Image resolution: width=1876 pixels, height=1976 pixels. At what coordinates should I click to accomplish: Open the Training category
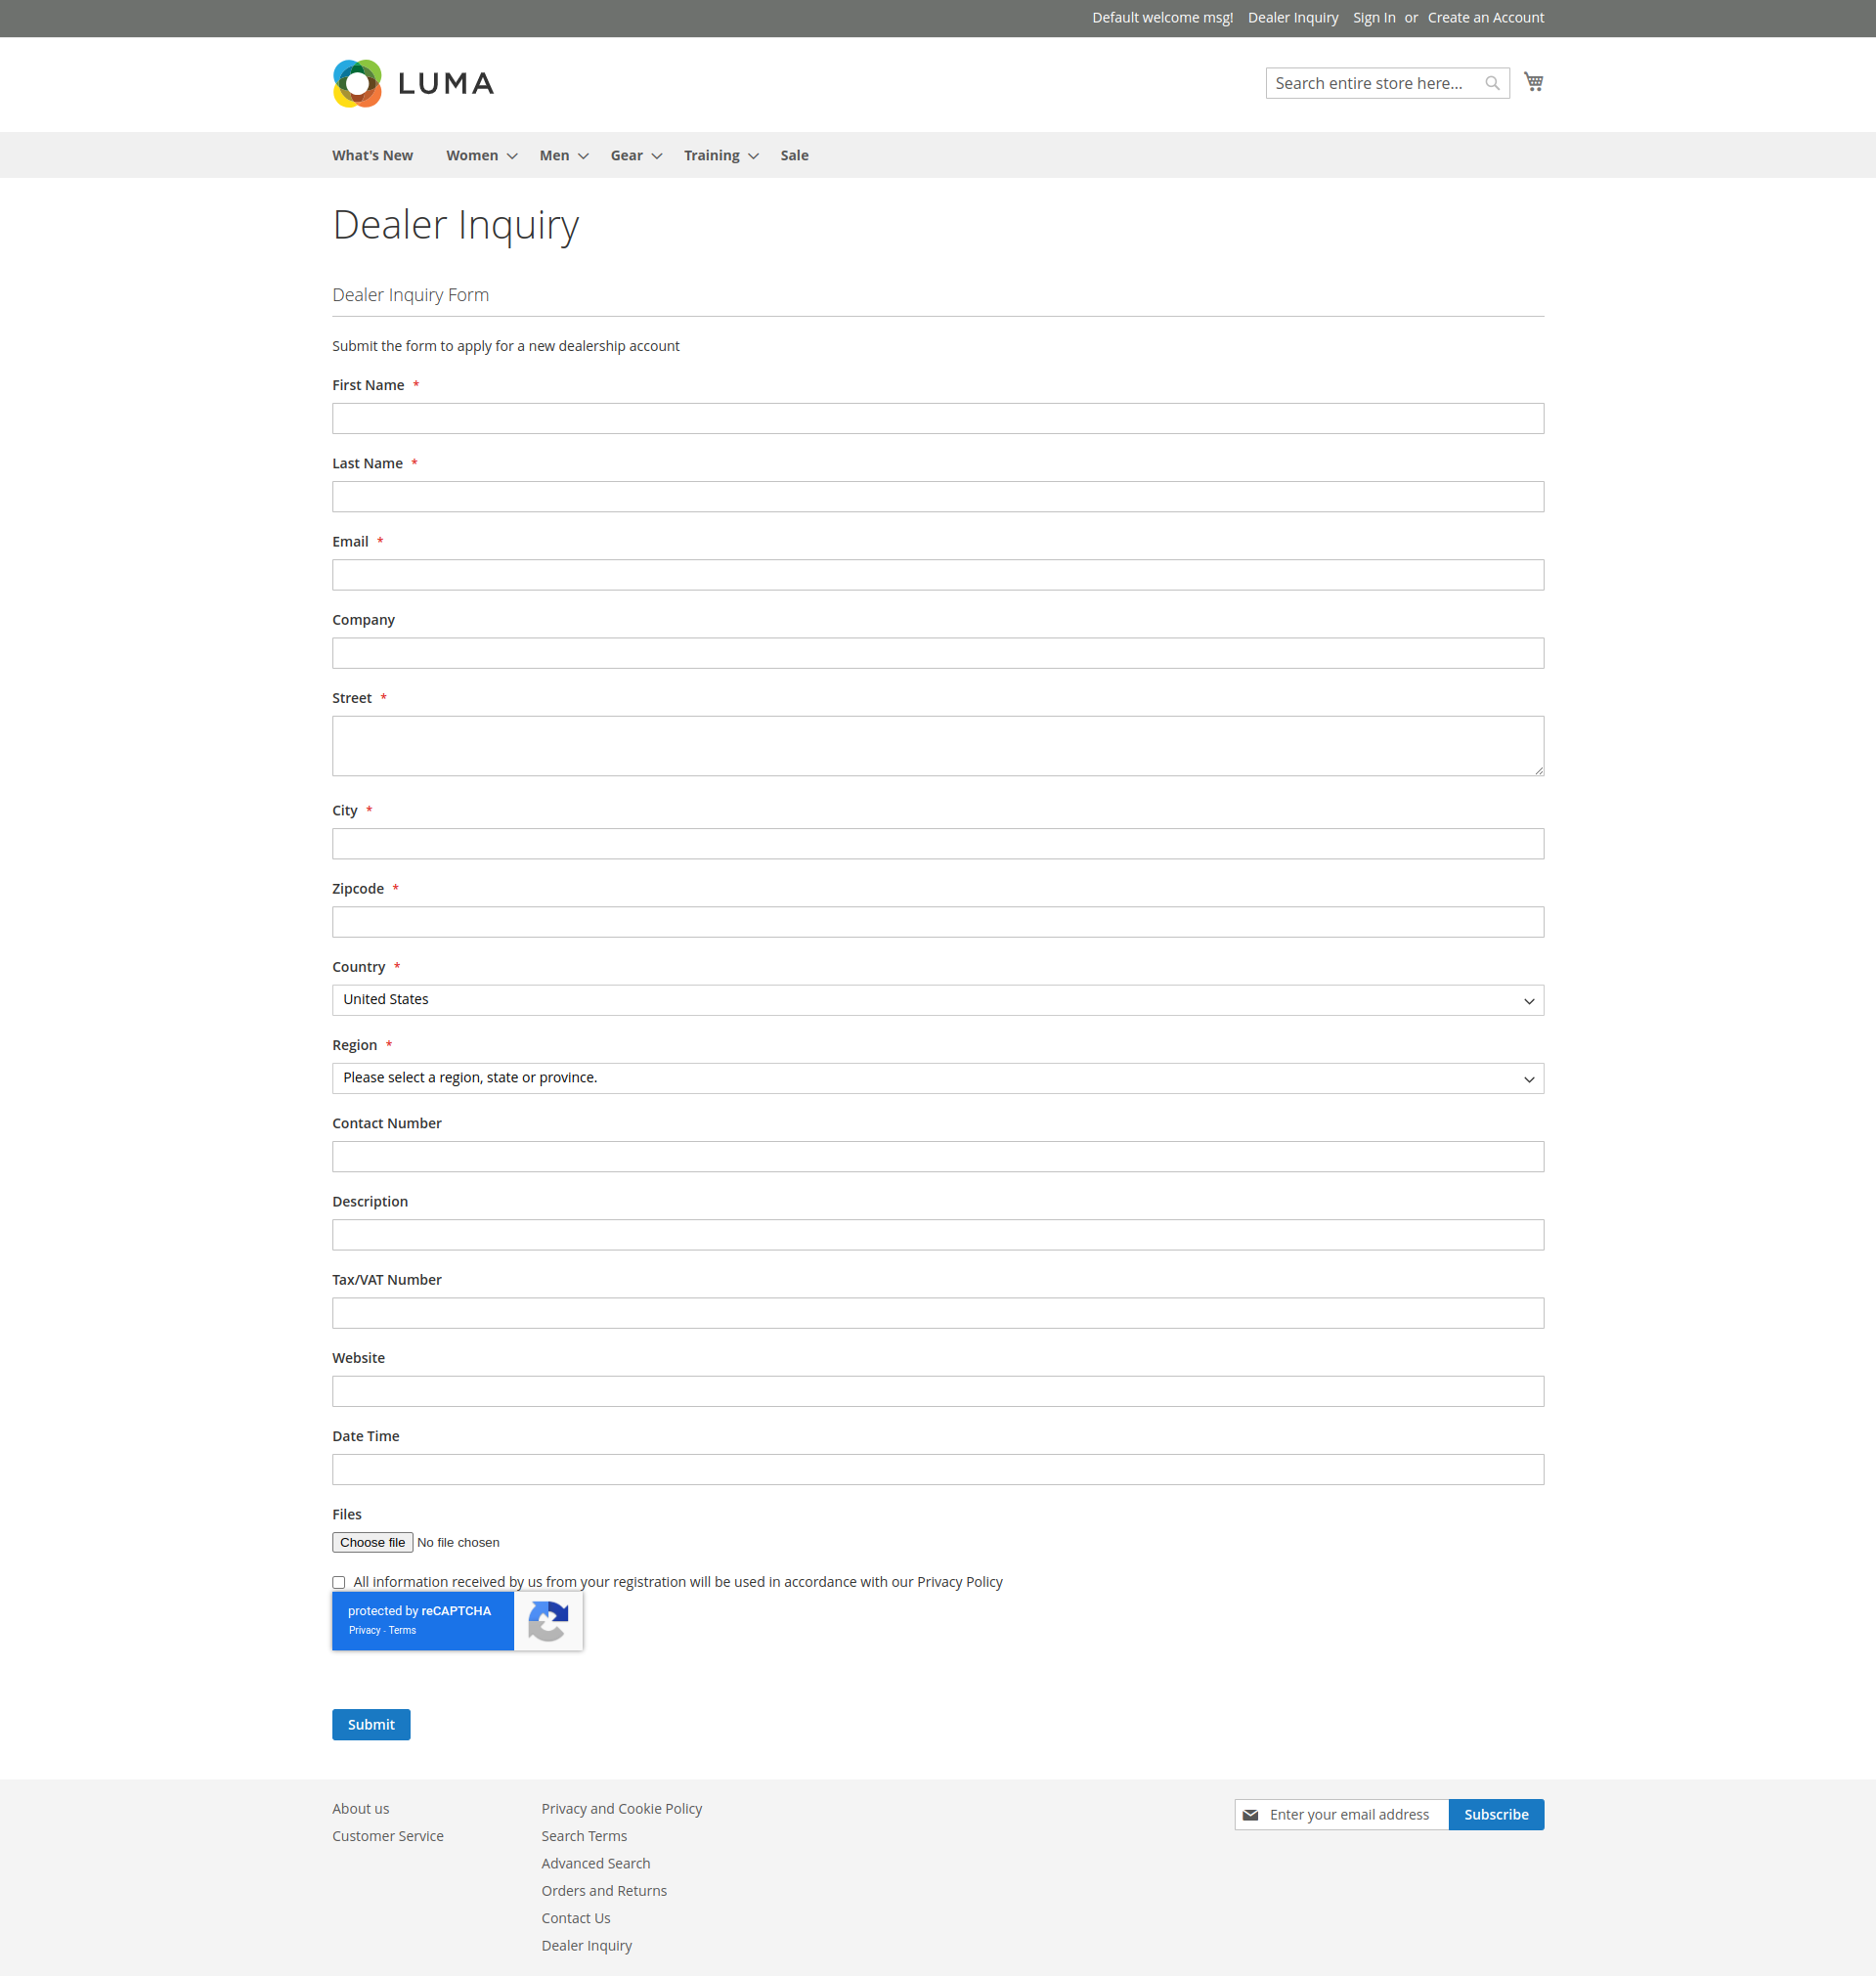pyautogui.click(x=711, y=155)
